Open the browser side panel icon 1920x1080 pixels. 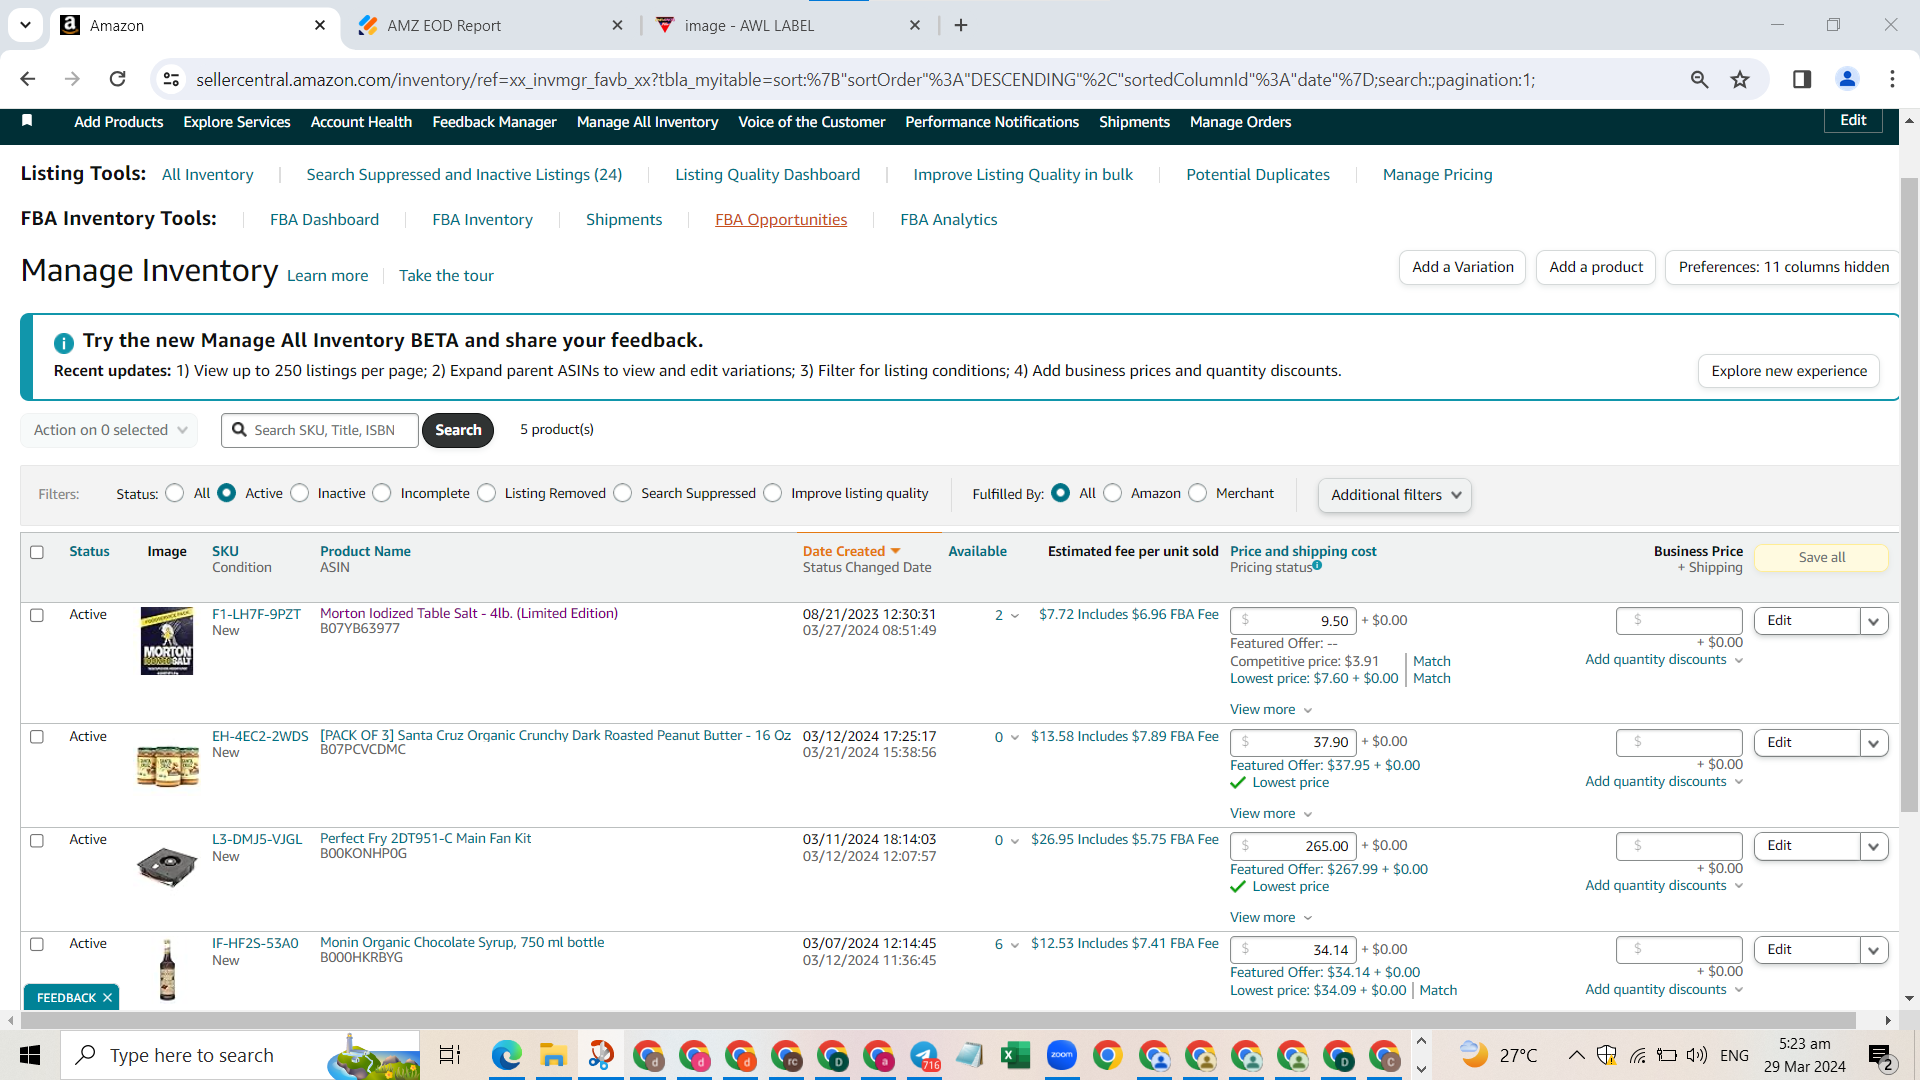1802,79
